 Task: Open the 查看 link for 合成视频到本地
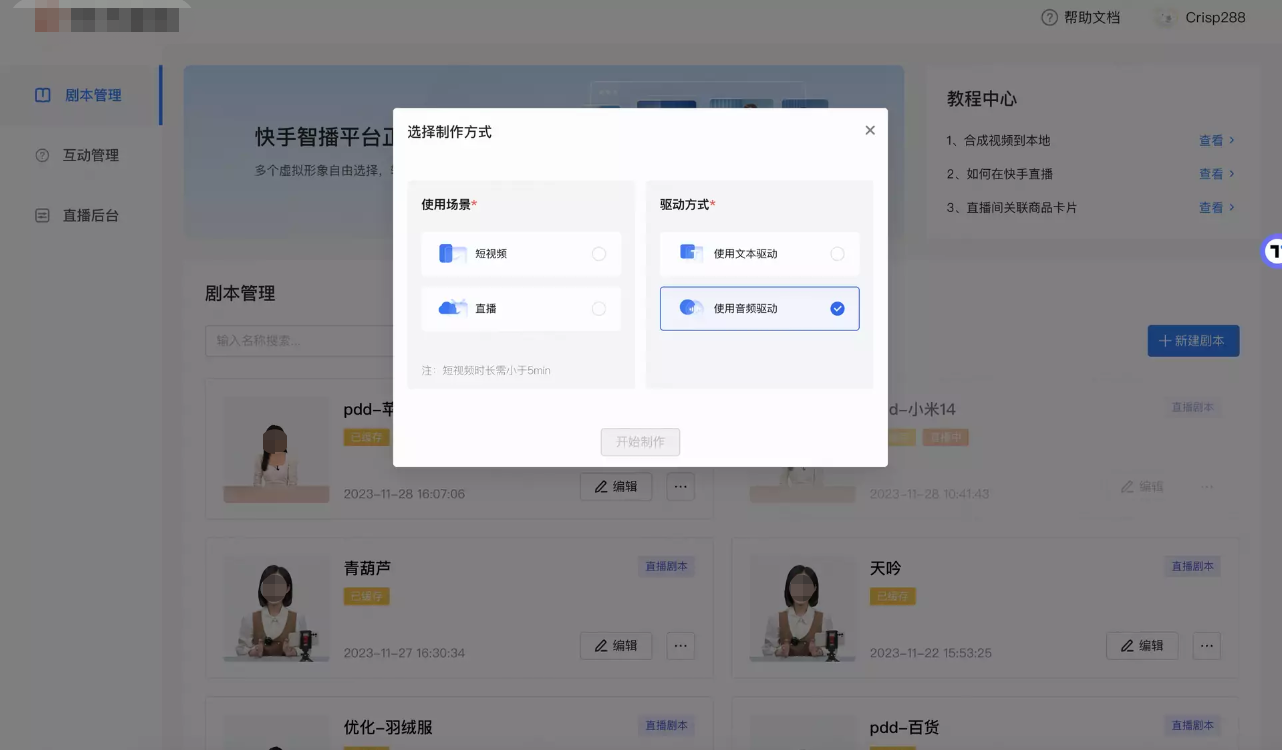1212,141
